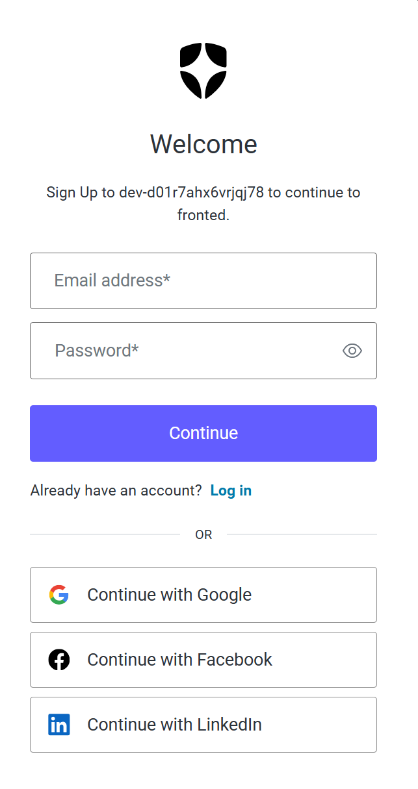Click the dev-d01r7ahx6vrjqj78 tenant name text
This screenshot has height=789, width=418.
(191, 193)
